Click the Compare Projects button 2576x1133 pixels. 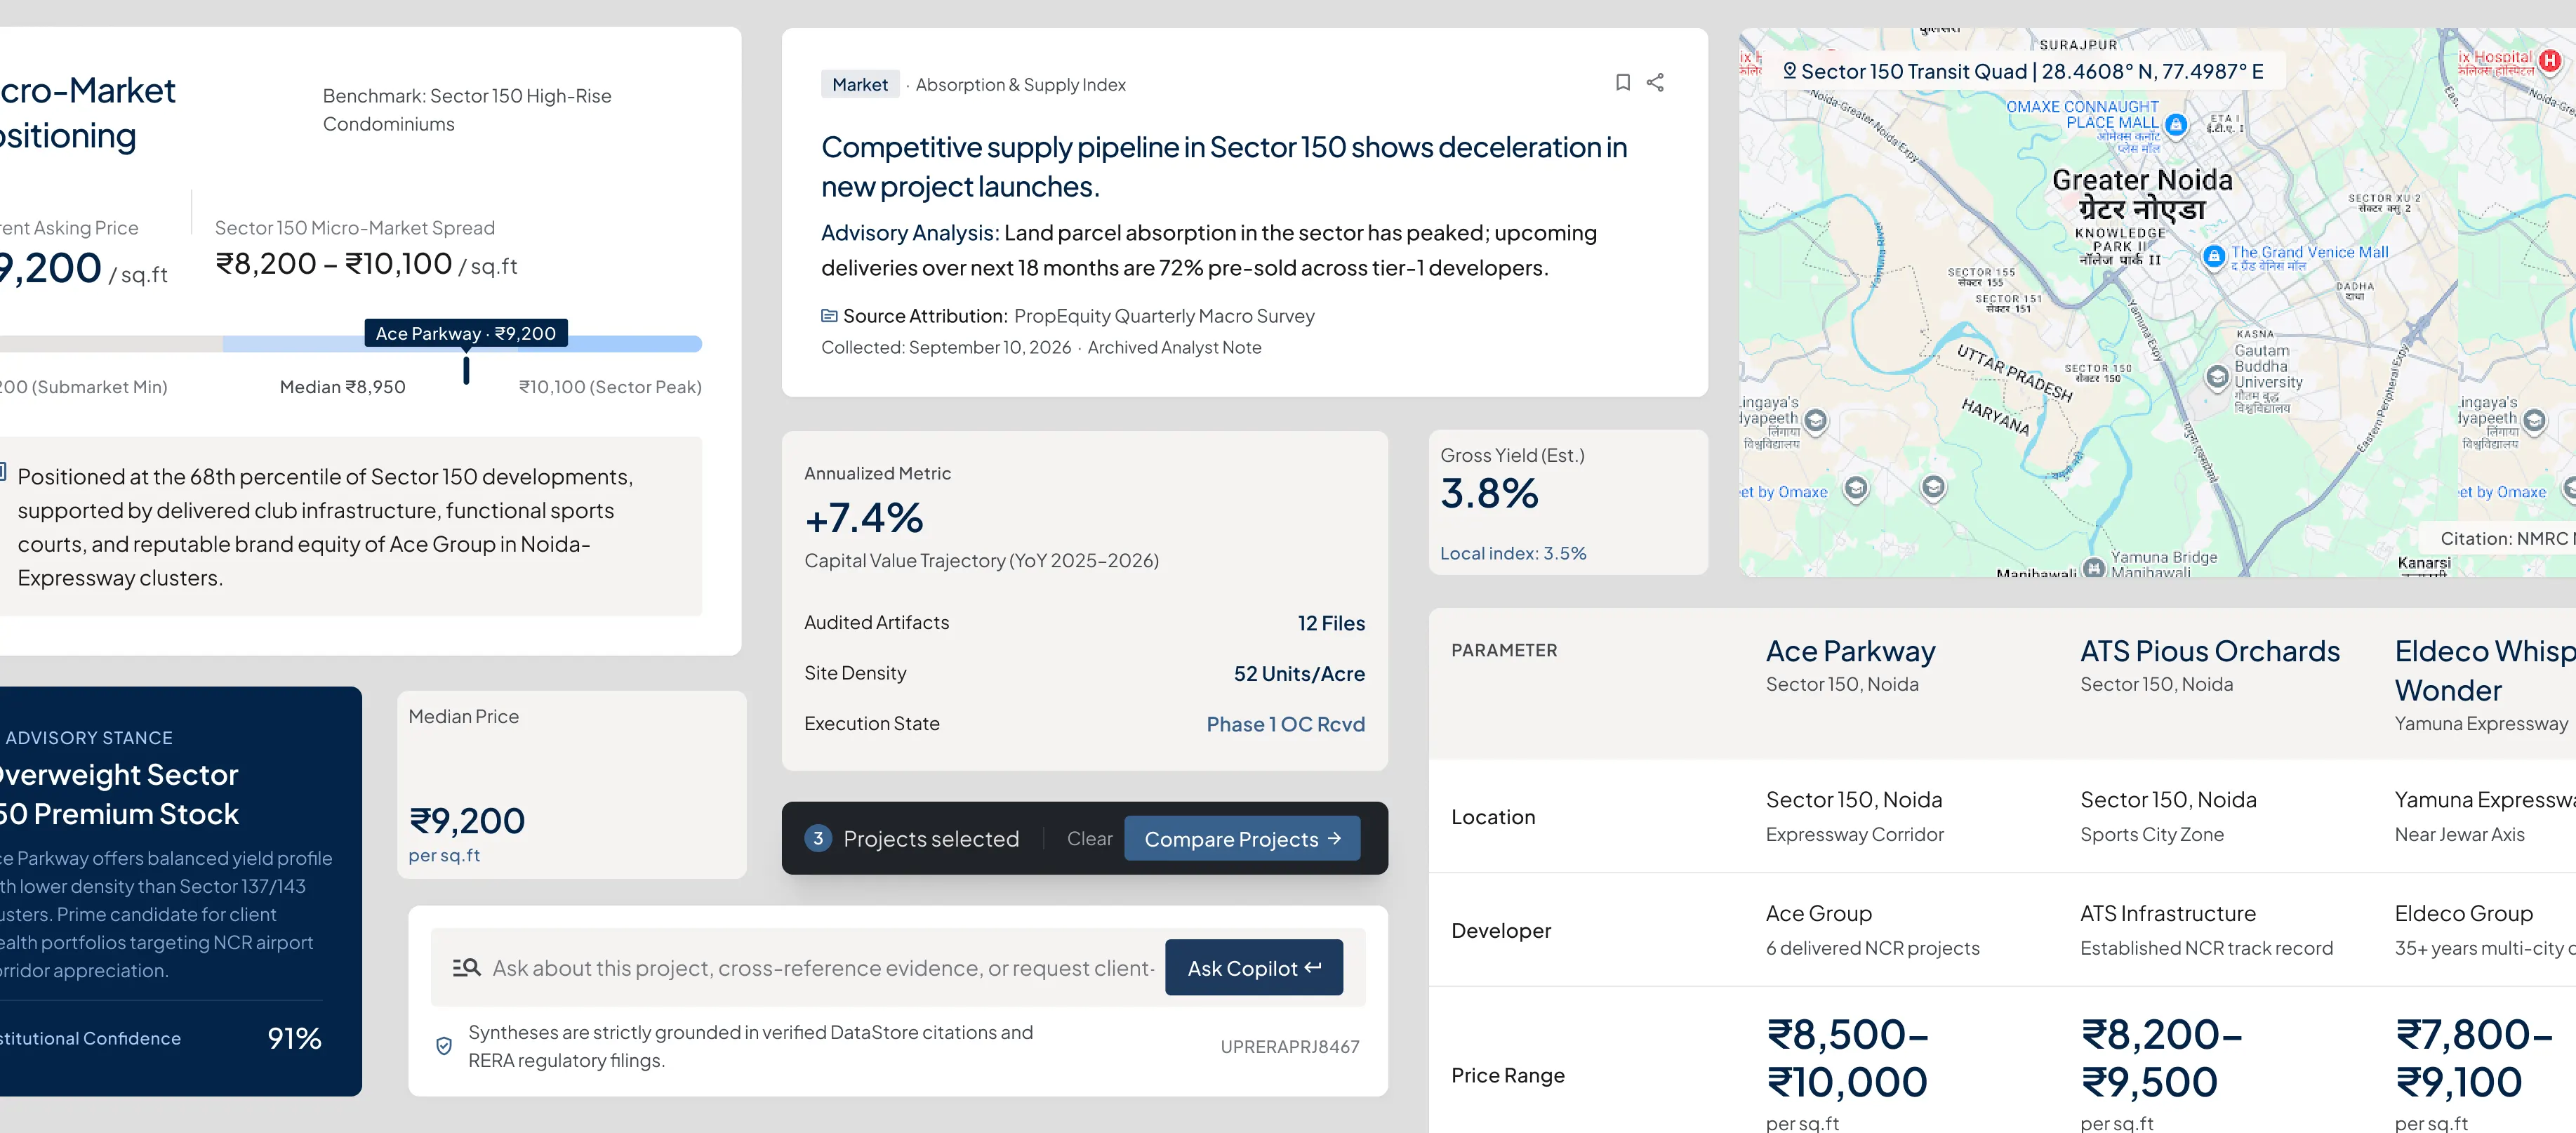point(1242,838)
